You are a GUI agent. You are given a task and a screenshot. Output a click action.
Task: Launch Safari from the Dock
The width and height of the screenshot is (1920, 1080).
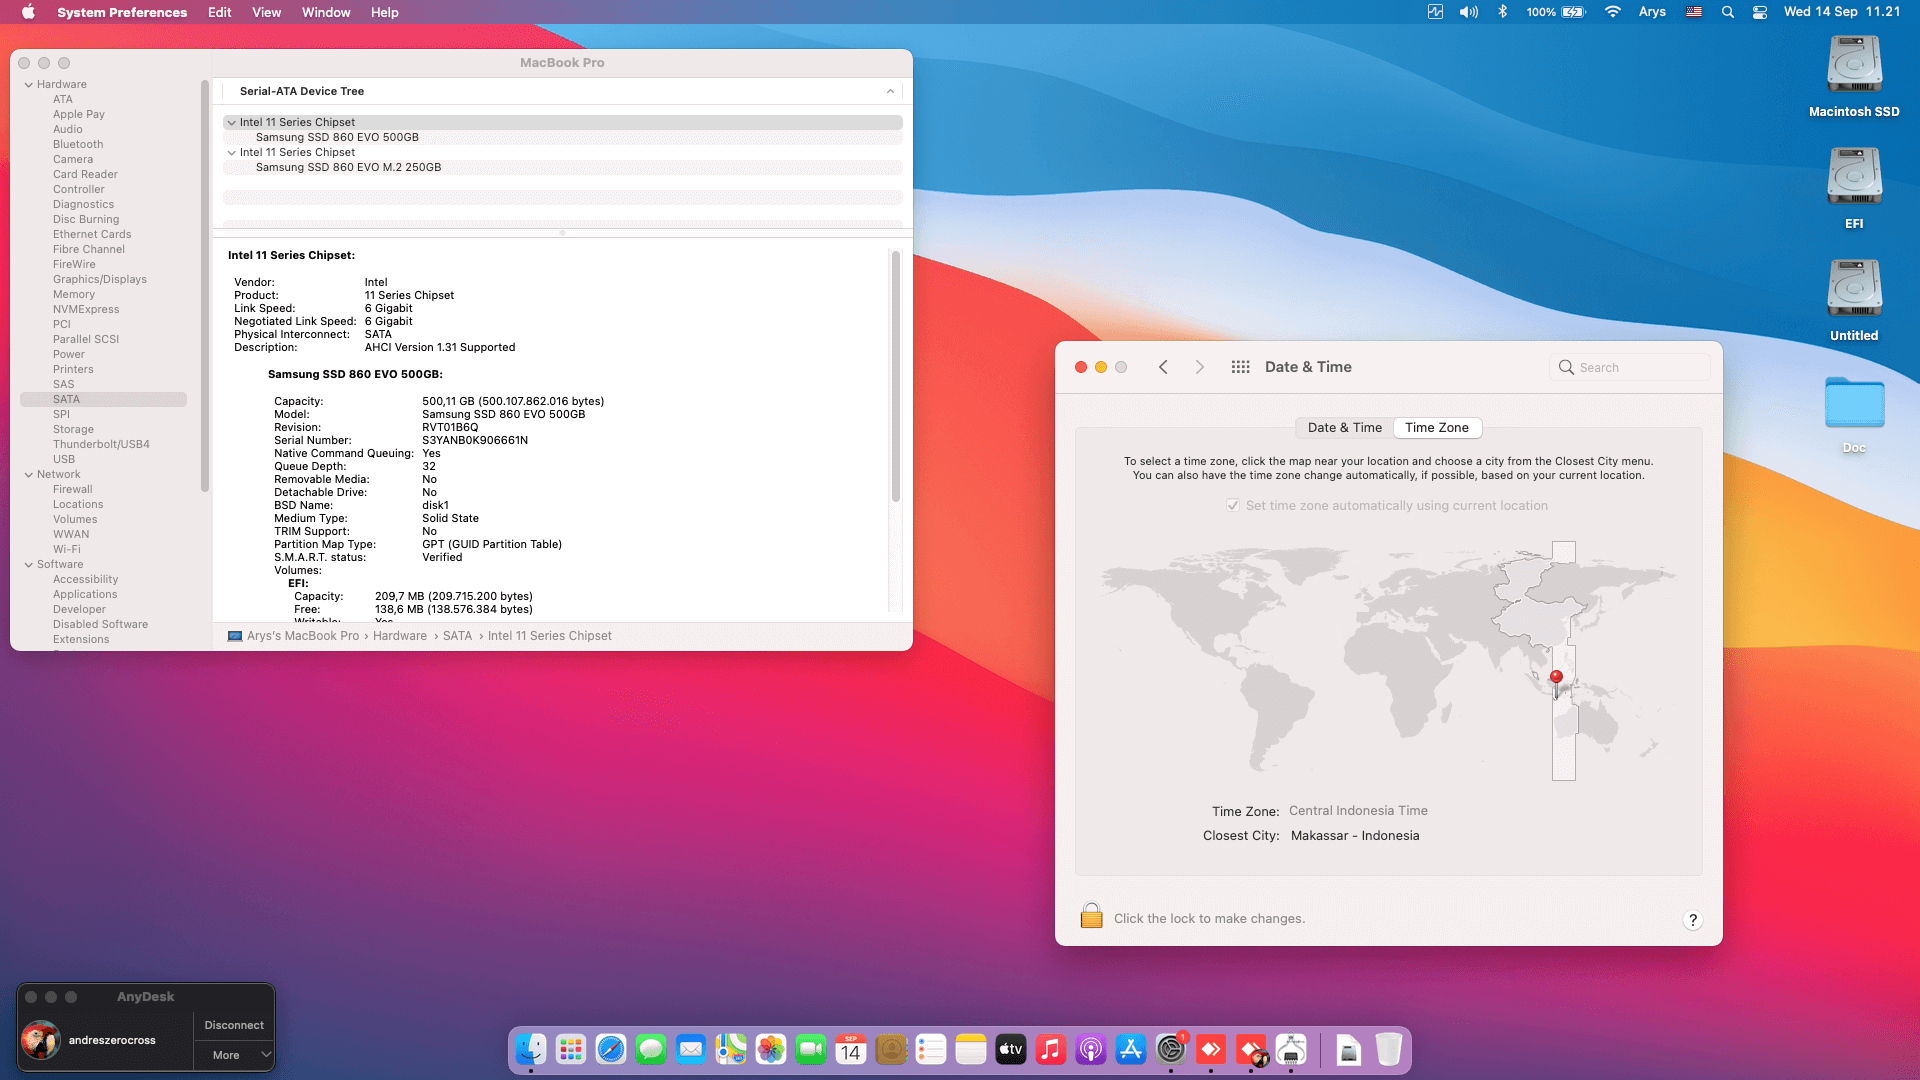tap(611, 1049)
